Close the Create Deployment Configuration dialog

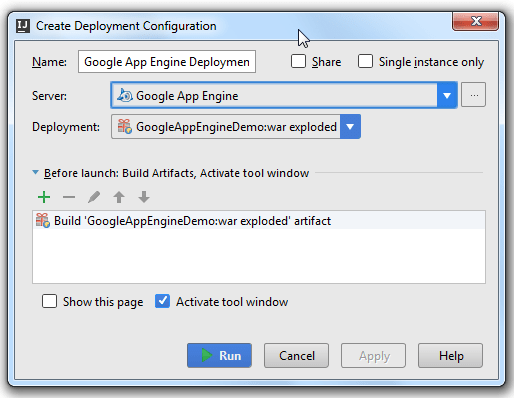475,21
